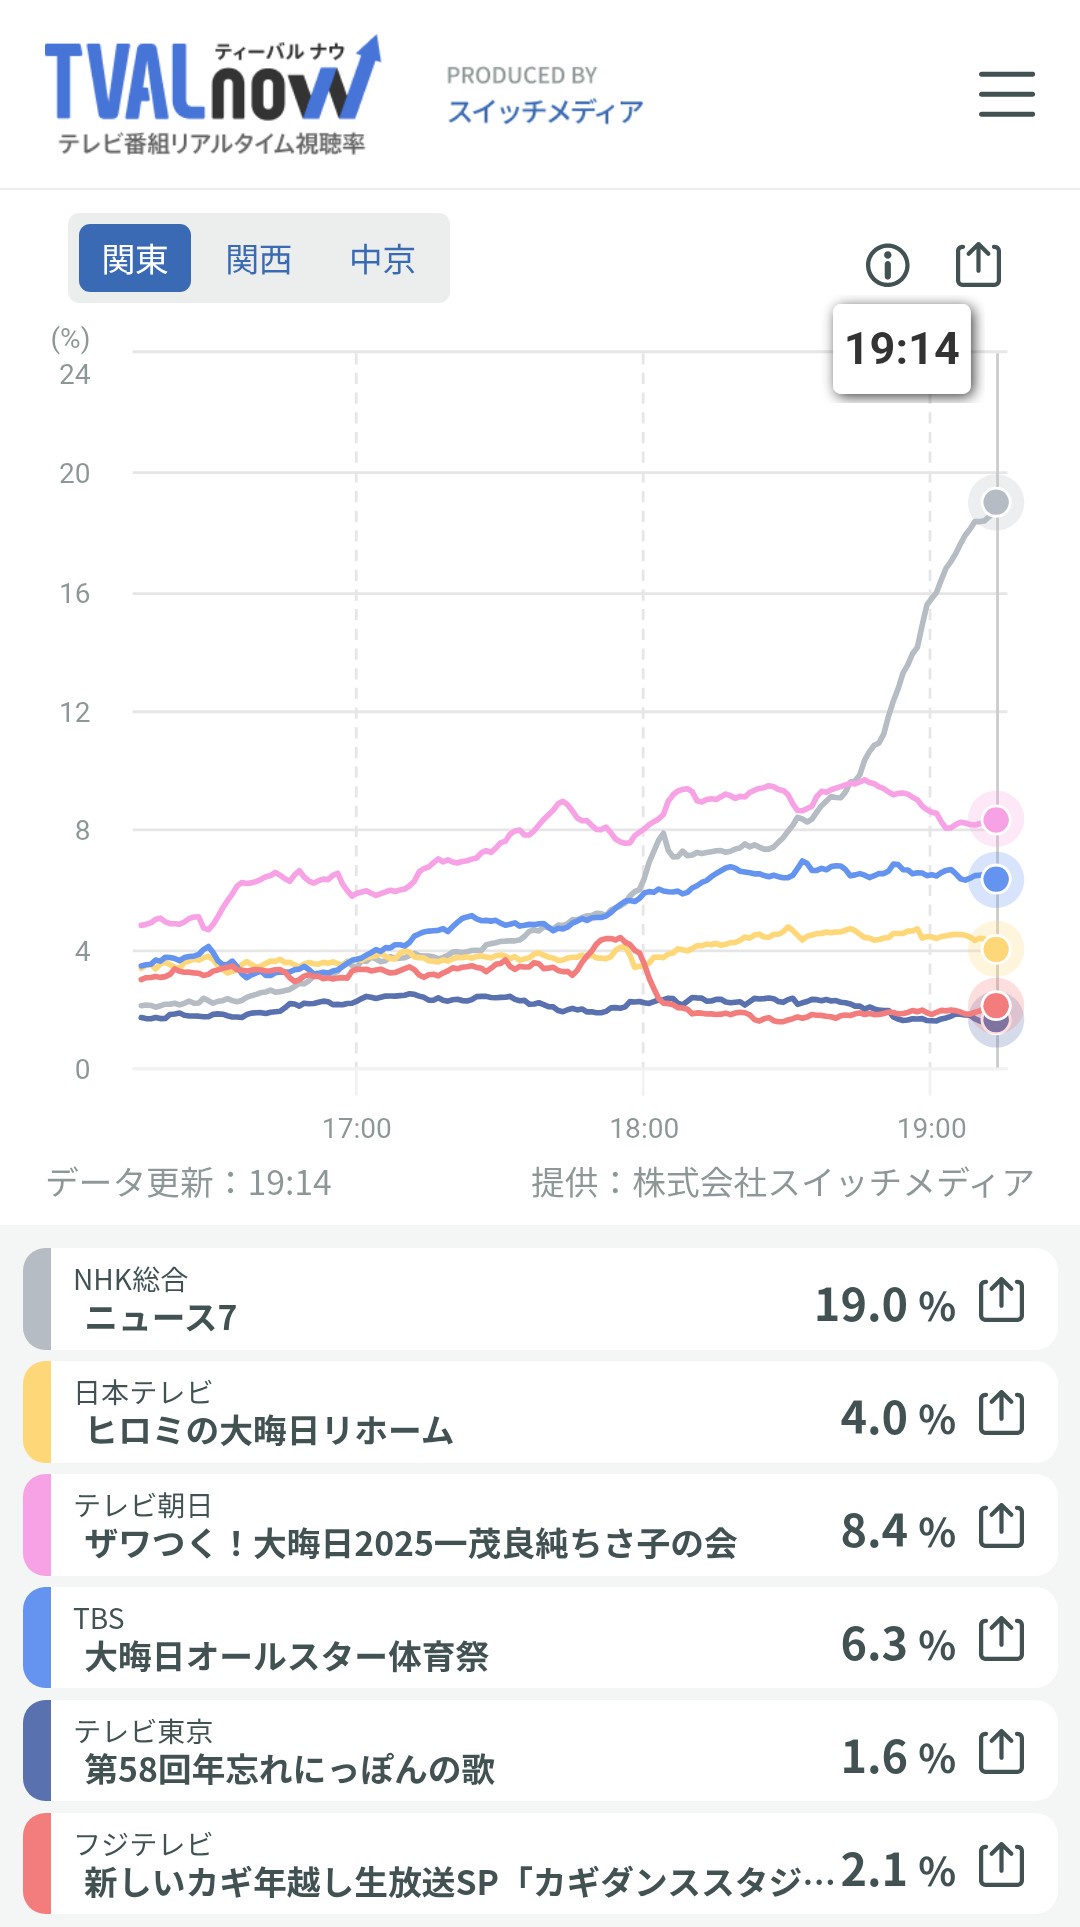Share the TBS 大晦日オールスター体育祭 rating
The height and width of the screenshot is (1927, 1080).
tap(1001, 1639)
